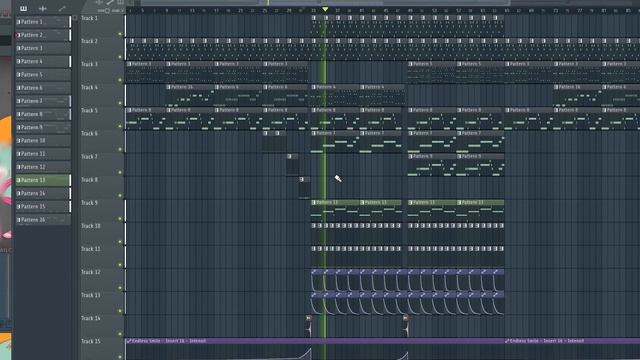This screenshot has width=640, height=360.
Task: Show automation clips in the picker
Action: click(62, 8)
